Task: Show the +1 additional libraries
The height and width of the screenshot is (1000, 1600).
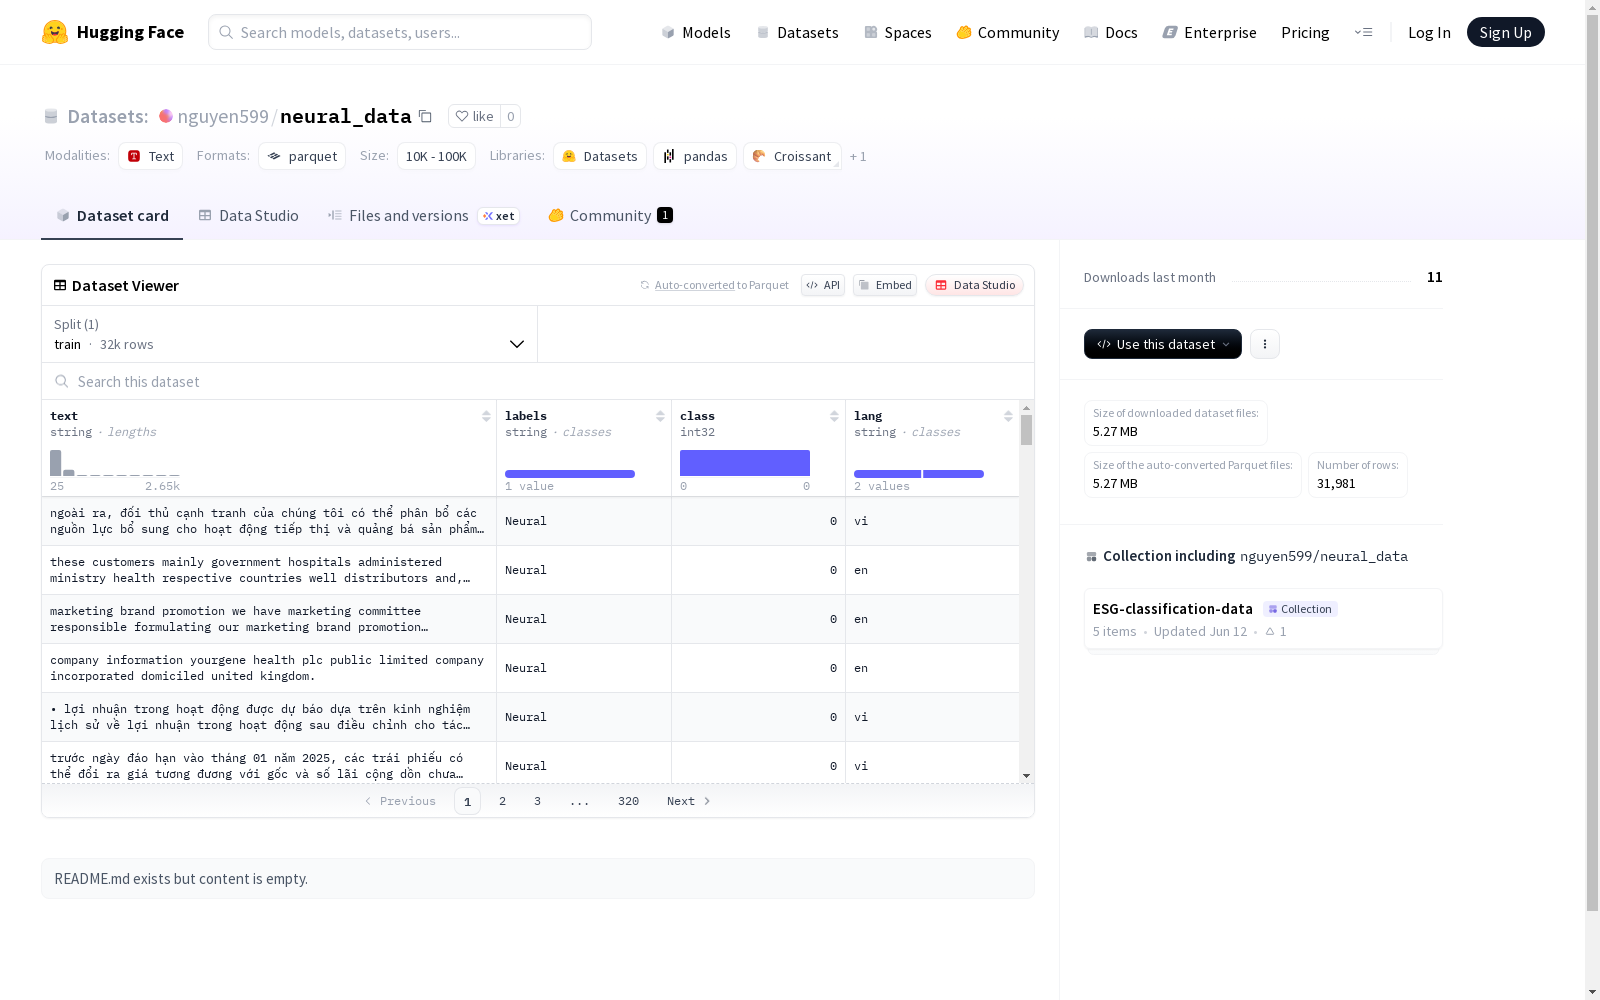Action: tap(858, 156)
